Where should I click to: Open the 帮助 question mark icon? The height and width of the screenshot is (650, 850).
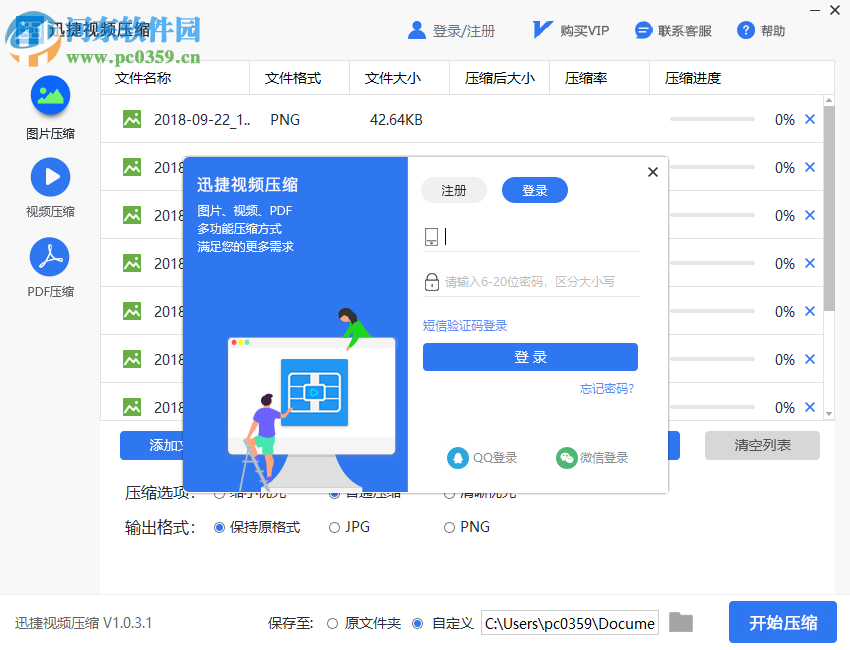pos(746,30)
